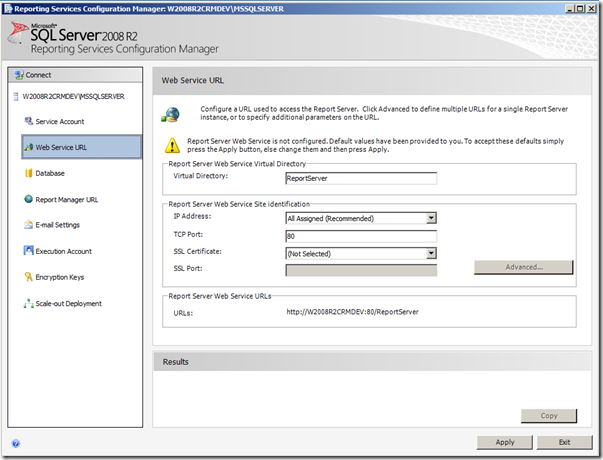Click the TCP Port: label
603x460 pixels.
[188, 234]
